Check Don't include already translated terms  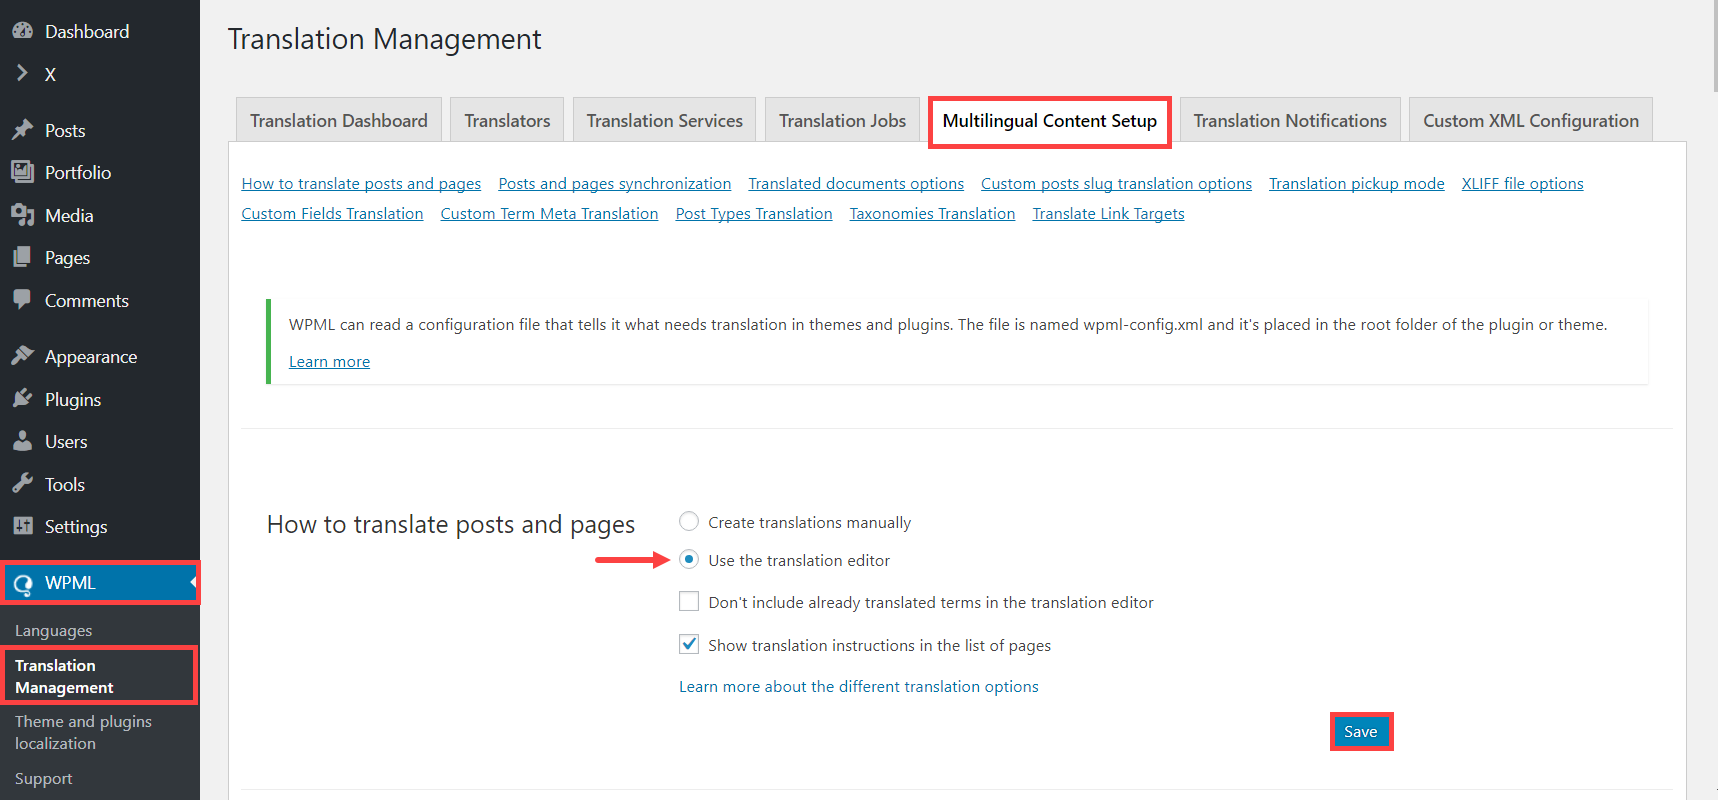689,601
